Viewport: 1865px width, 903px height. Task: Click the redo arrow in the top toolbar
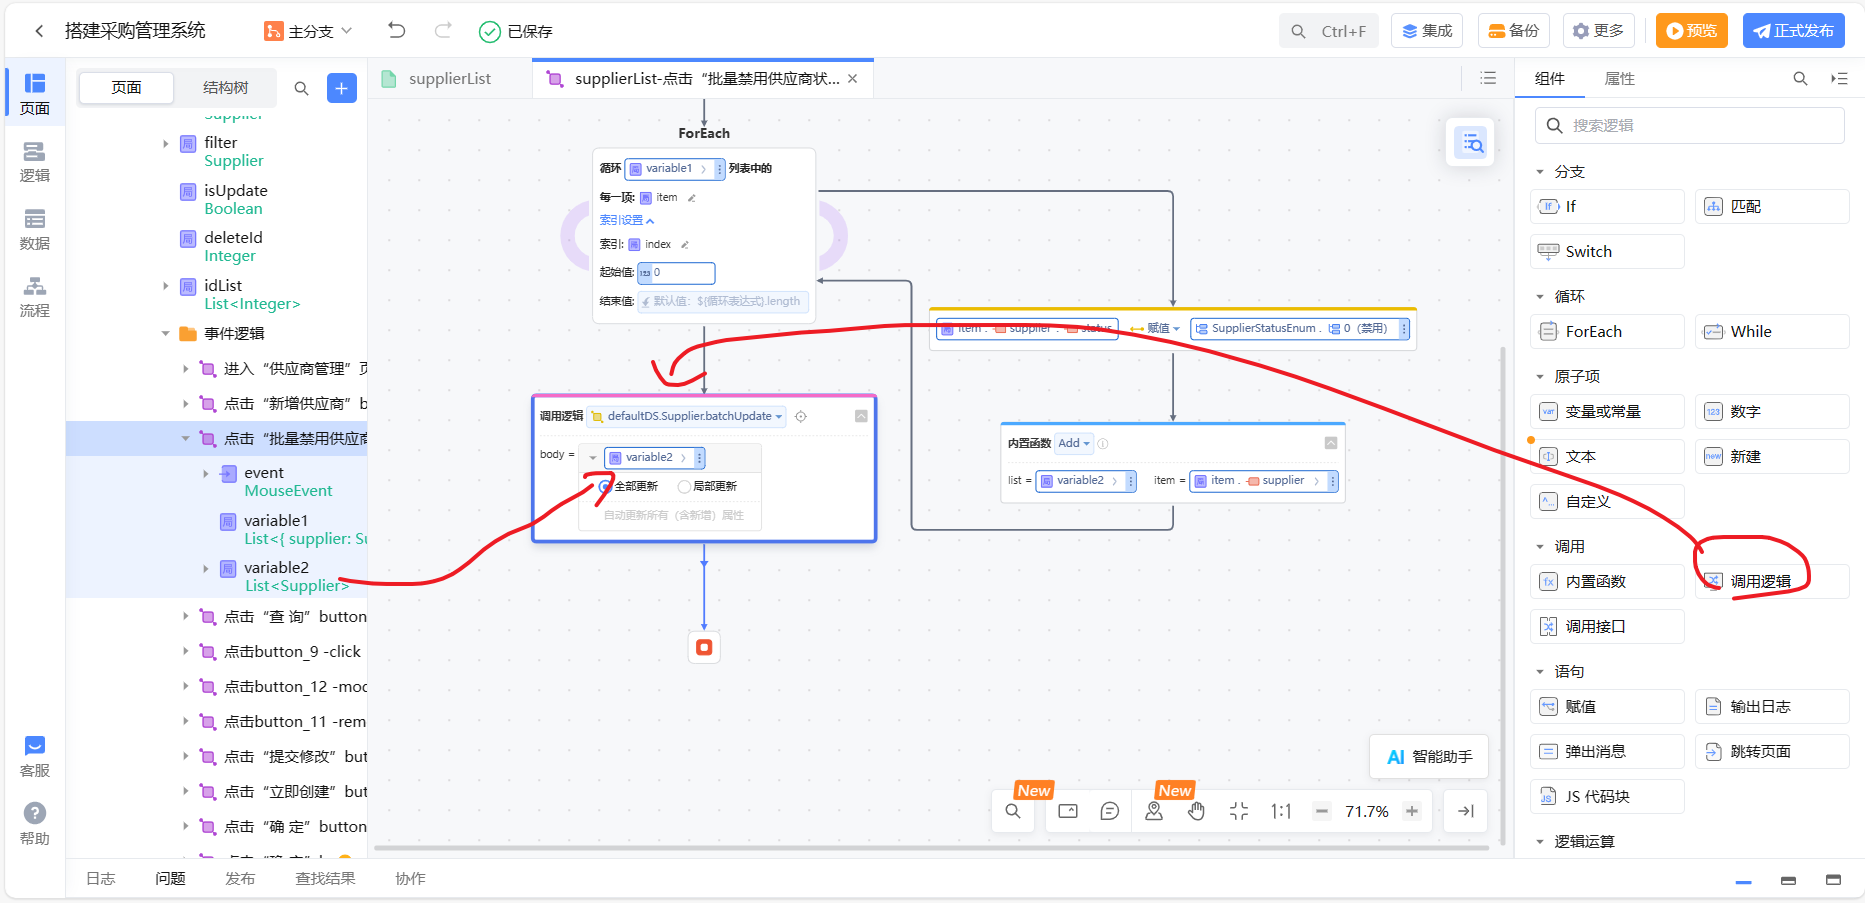tap(443, 31)
